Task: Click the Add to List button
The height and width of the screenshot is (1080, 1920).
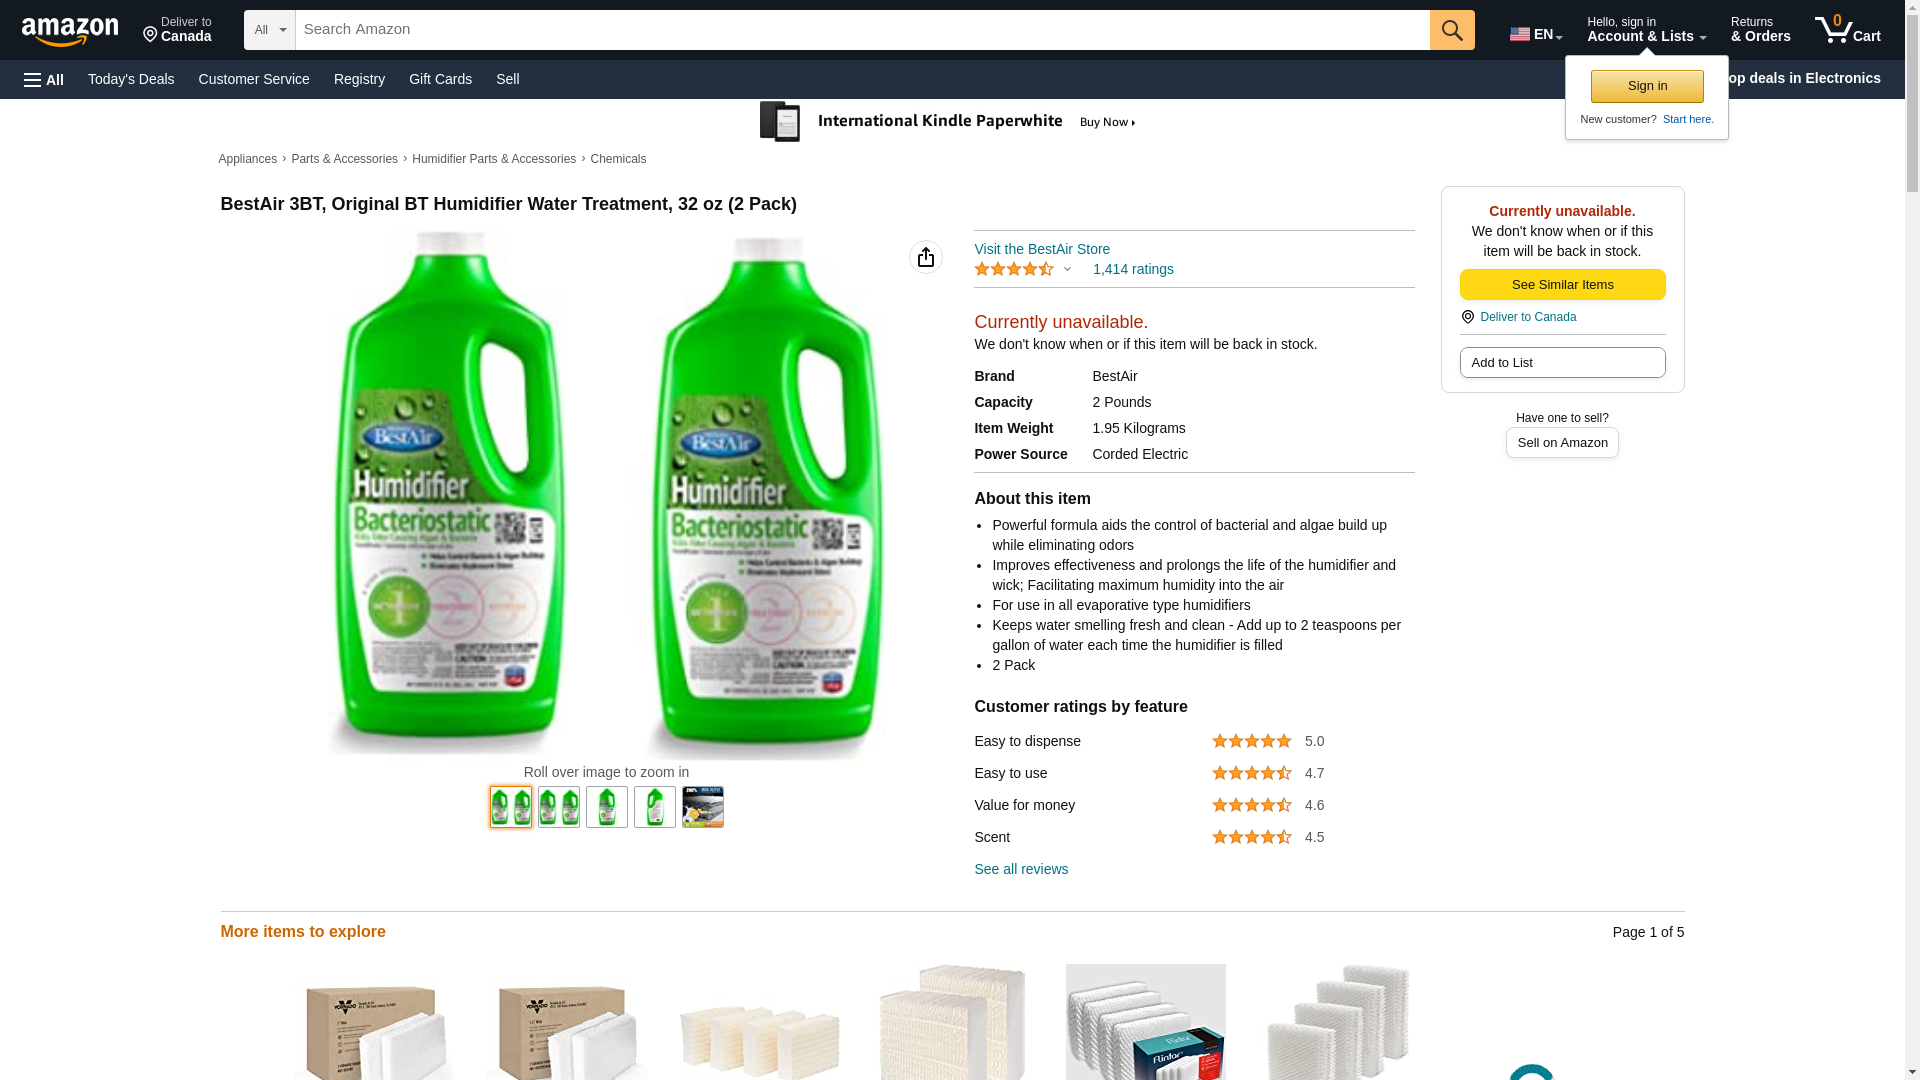Action: tap(1562, 362)
